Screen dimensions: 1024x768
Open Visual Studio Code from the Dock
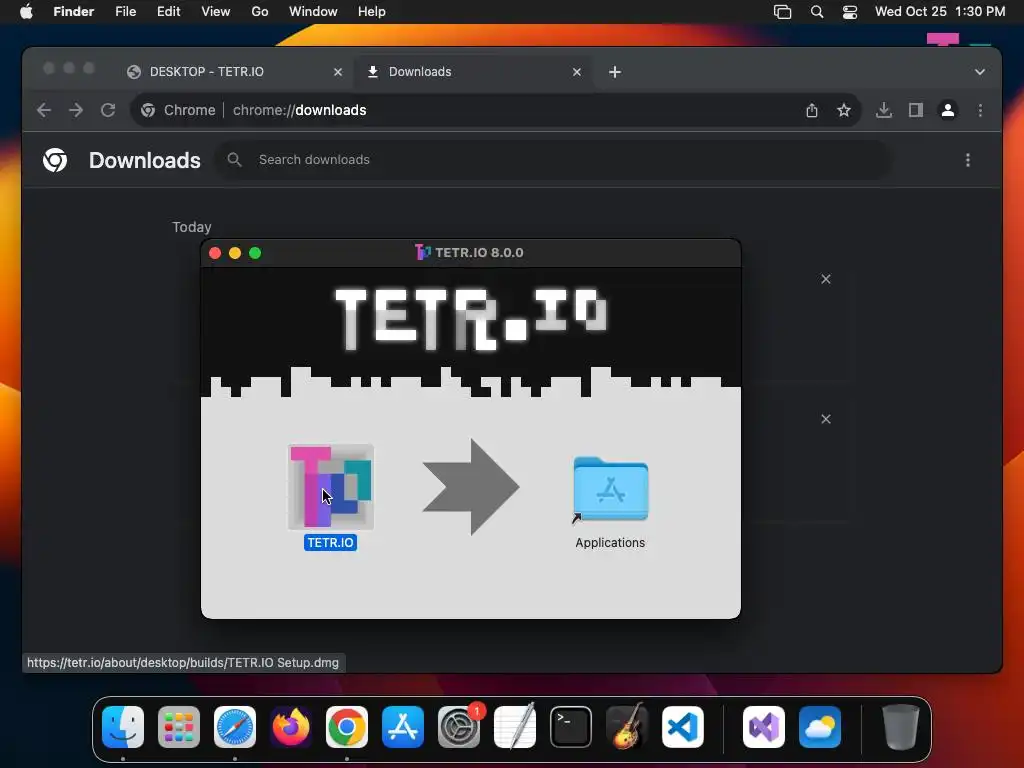pos(683,727)
